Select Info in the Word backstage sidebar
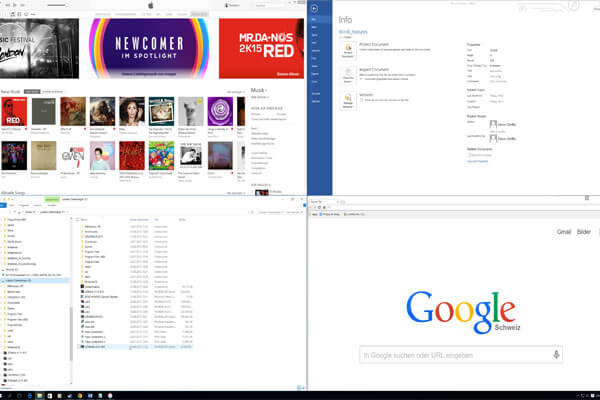Viewport: 600px width, 400px height. point(319,19)
